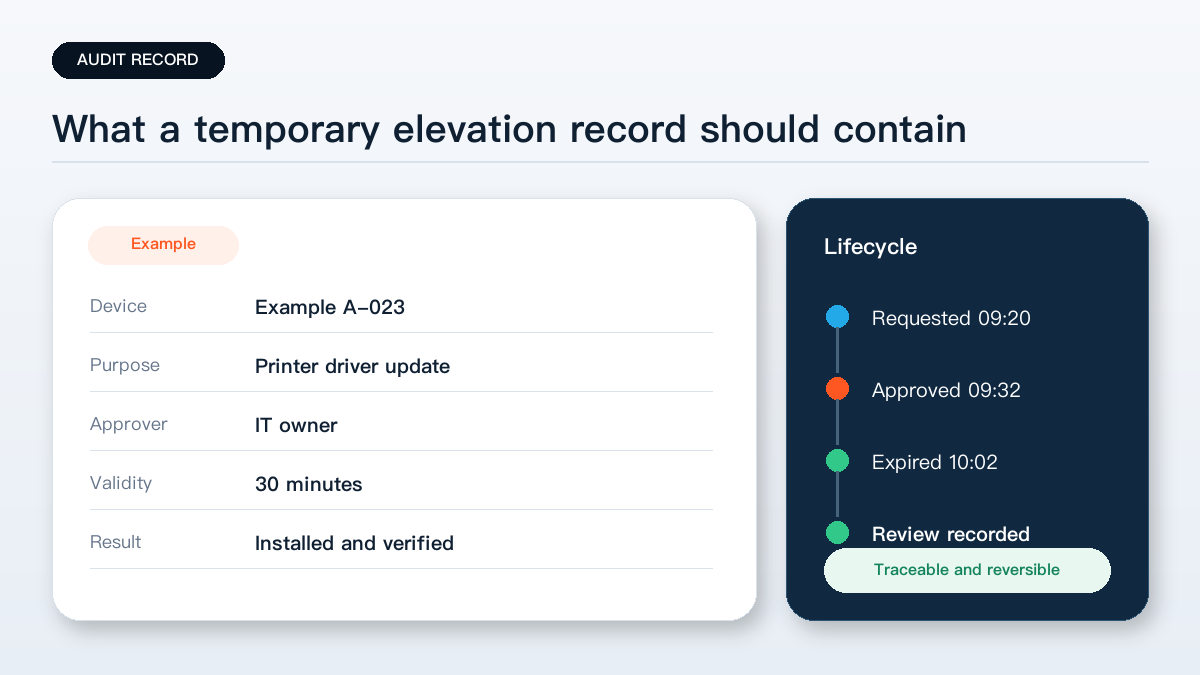This screenshot has width=1200, height=675.
Task: Click the orange Example tag
Action: pyautogui.click(x=163, y=245)
